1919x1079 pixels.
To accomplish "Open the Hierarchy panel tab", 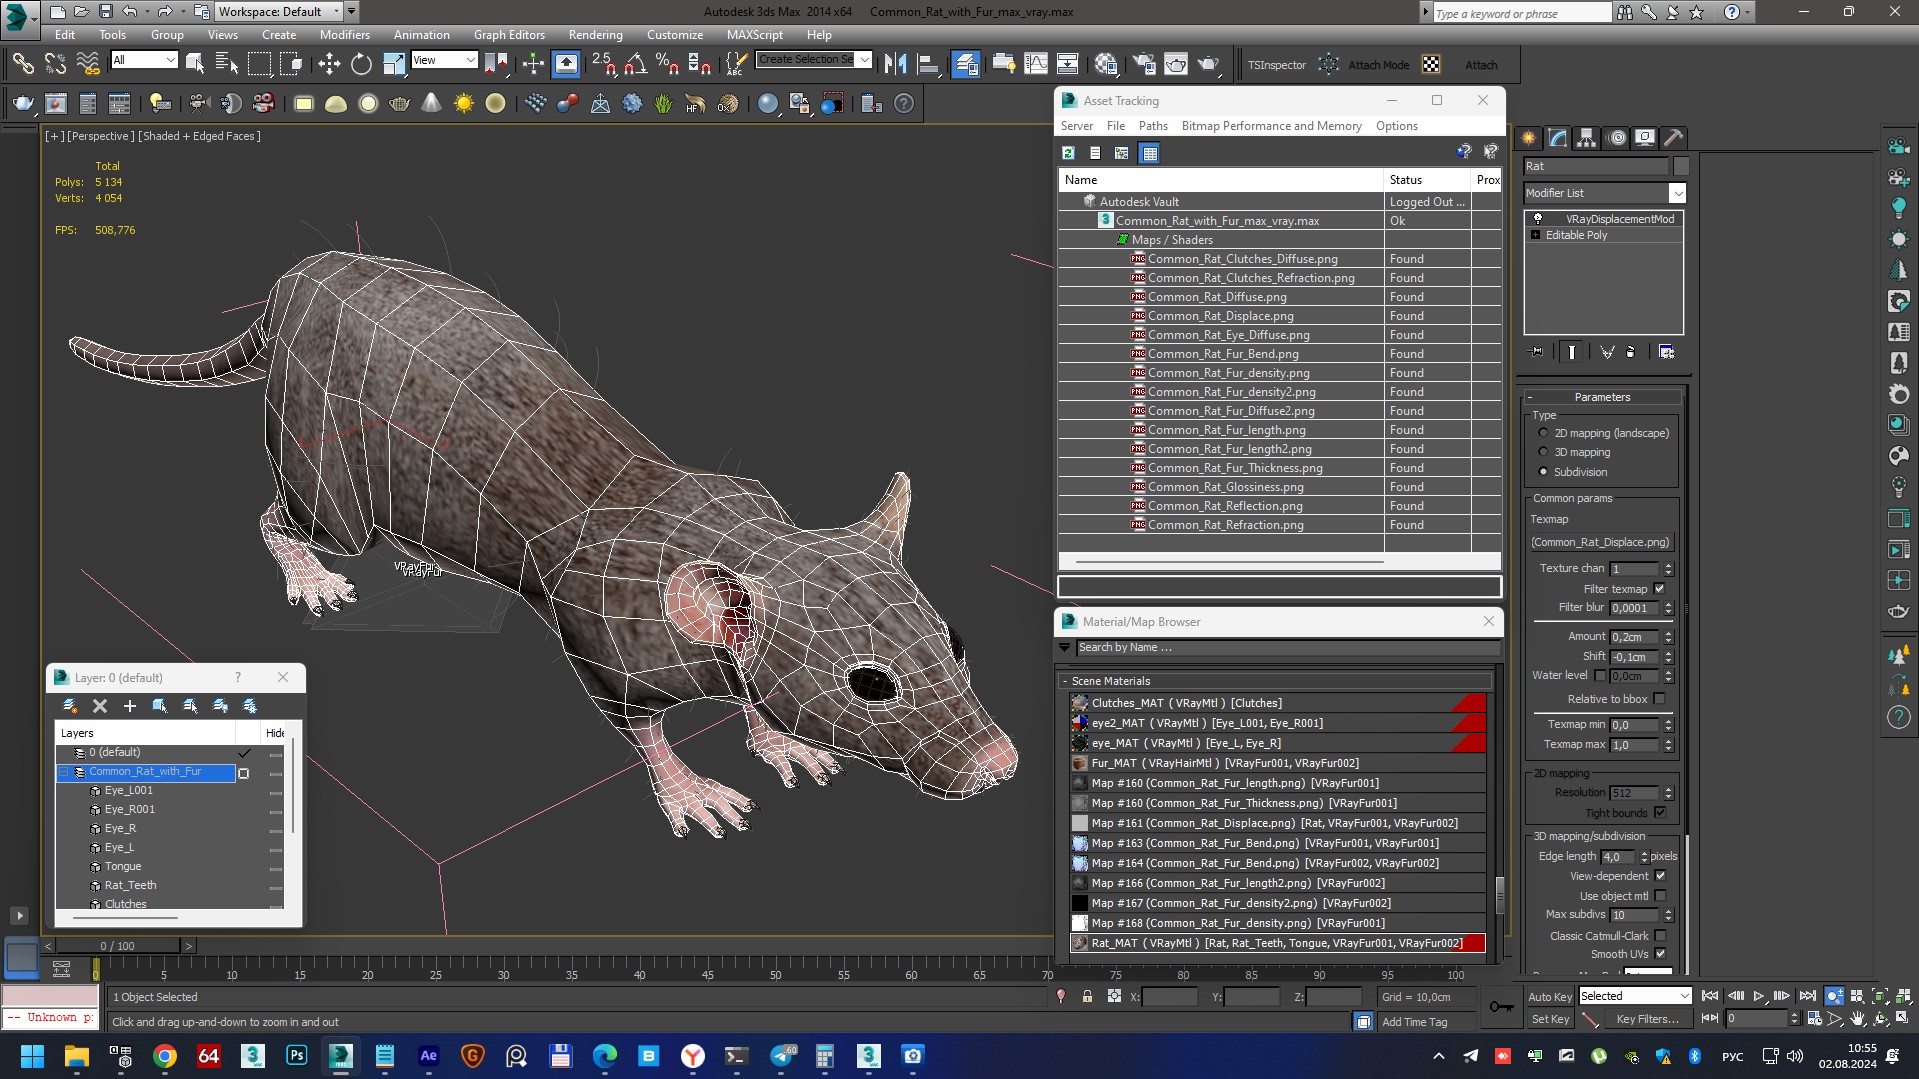I will 1586,138.
